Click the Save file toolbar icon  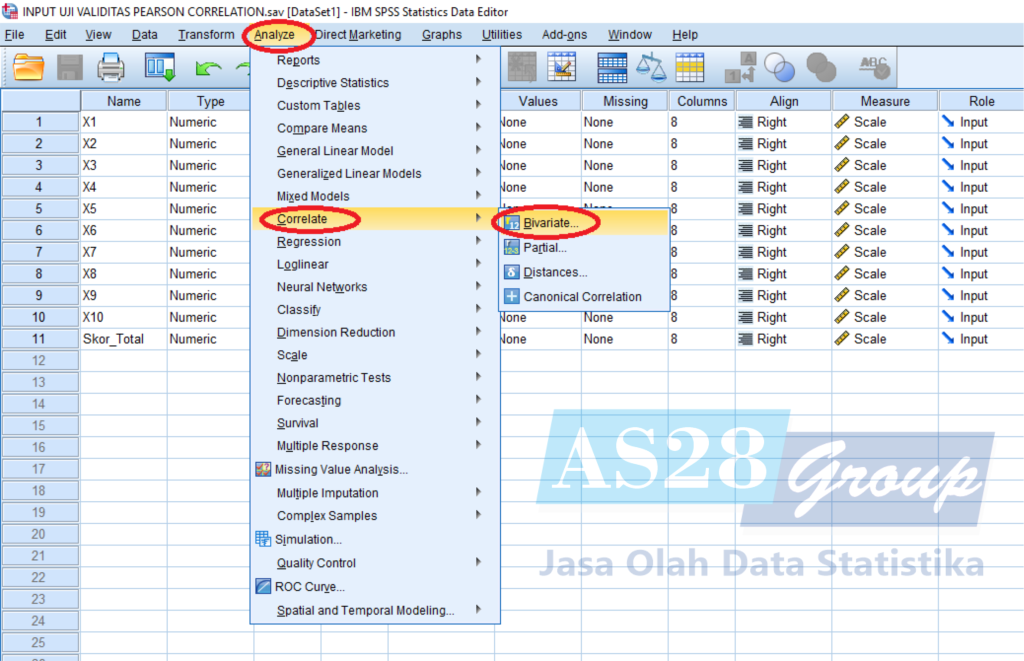click(70, 67)
